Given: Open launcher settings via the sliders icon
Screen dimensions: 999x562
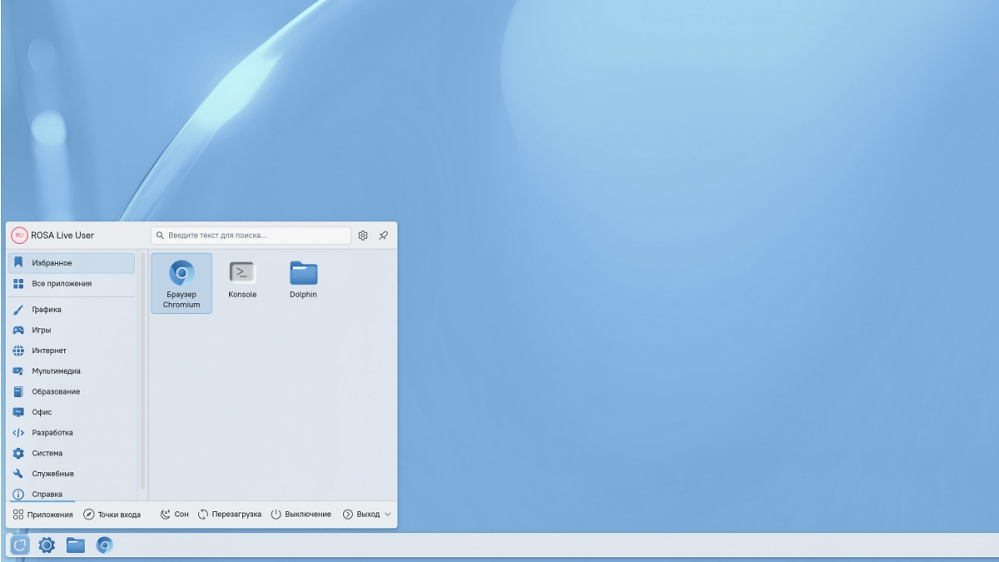Looking at the screenshot, I should (363, 235).
